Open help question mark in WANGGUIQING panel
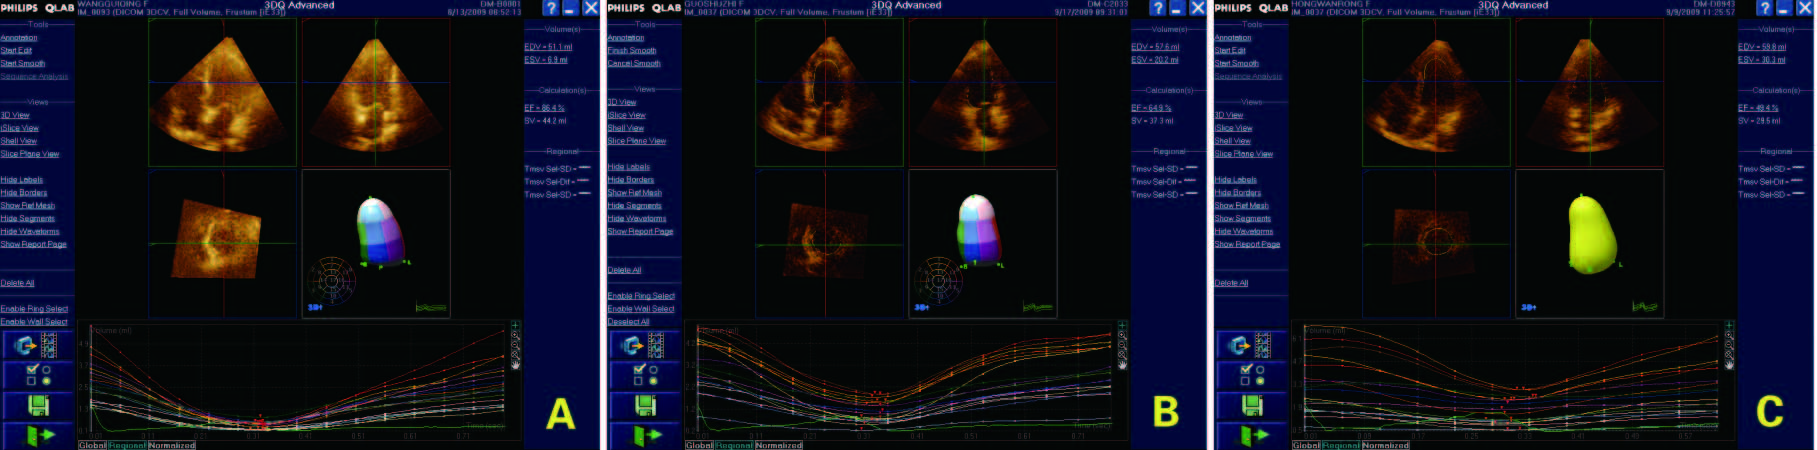 pyautogui.click(x=550, y=8)
